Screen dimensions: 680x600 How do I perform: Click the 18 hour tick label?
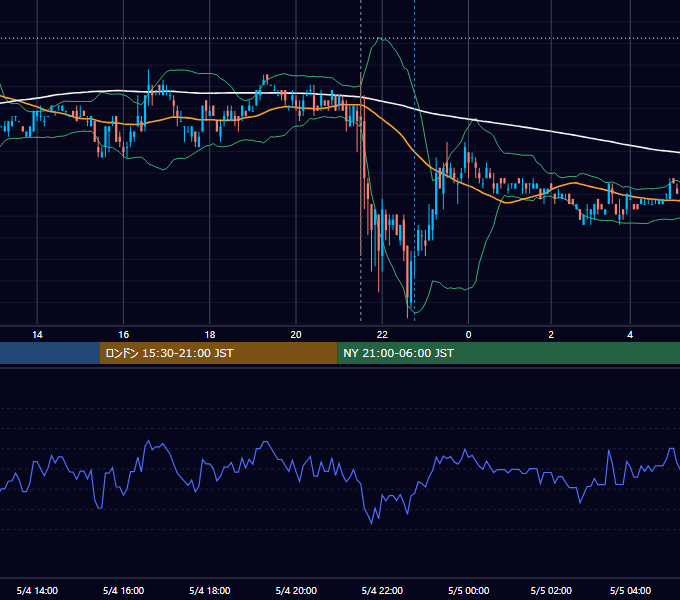pyautogui.click(x=210, y=335)
